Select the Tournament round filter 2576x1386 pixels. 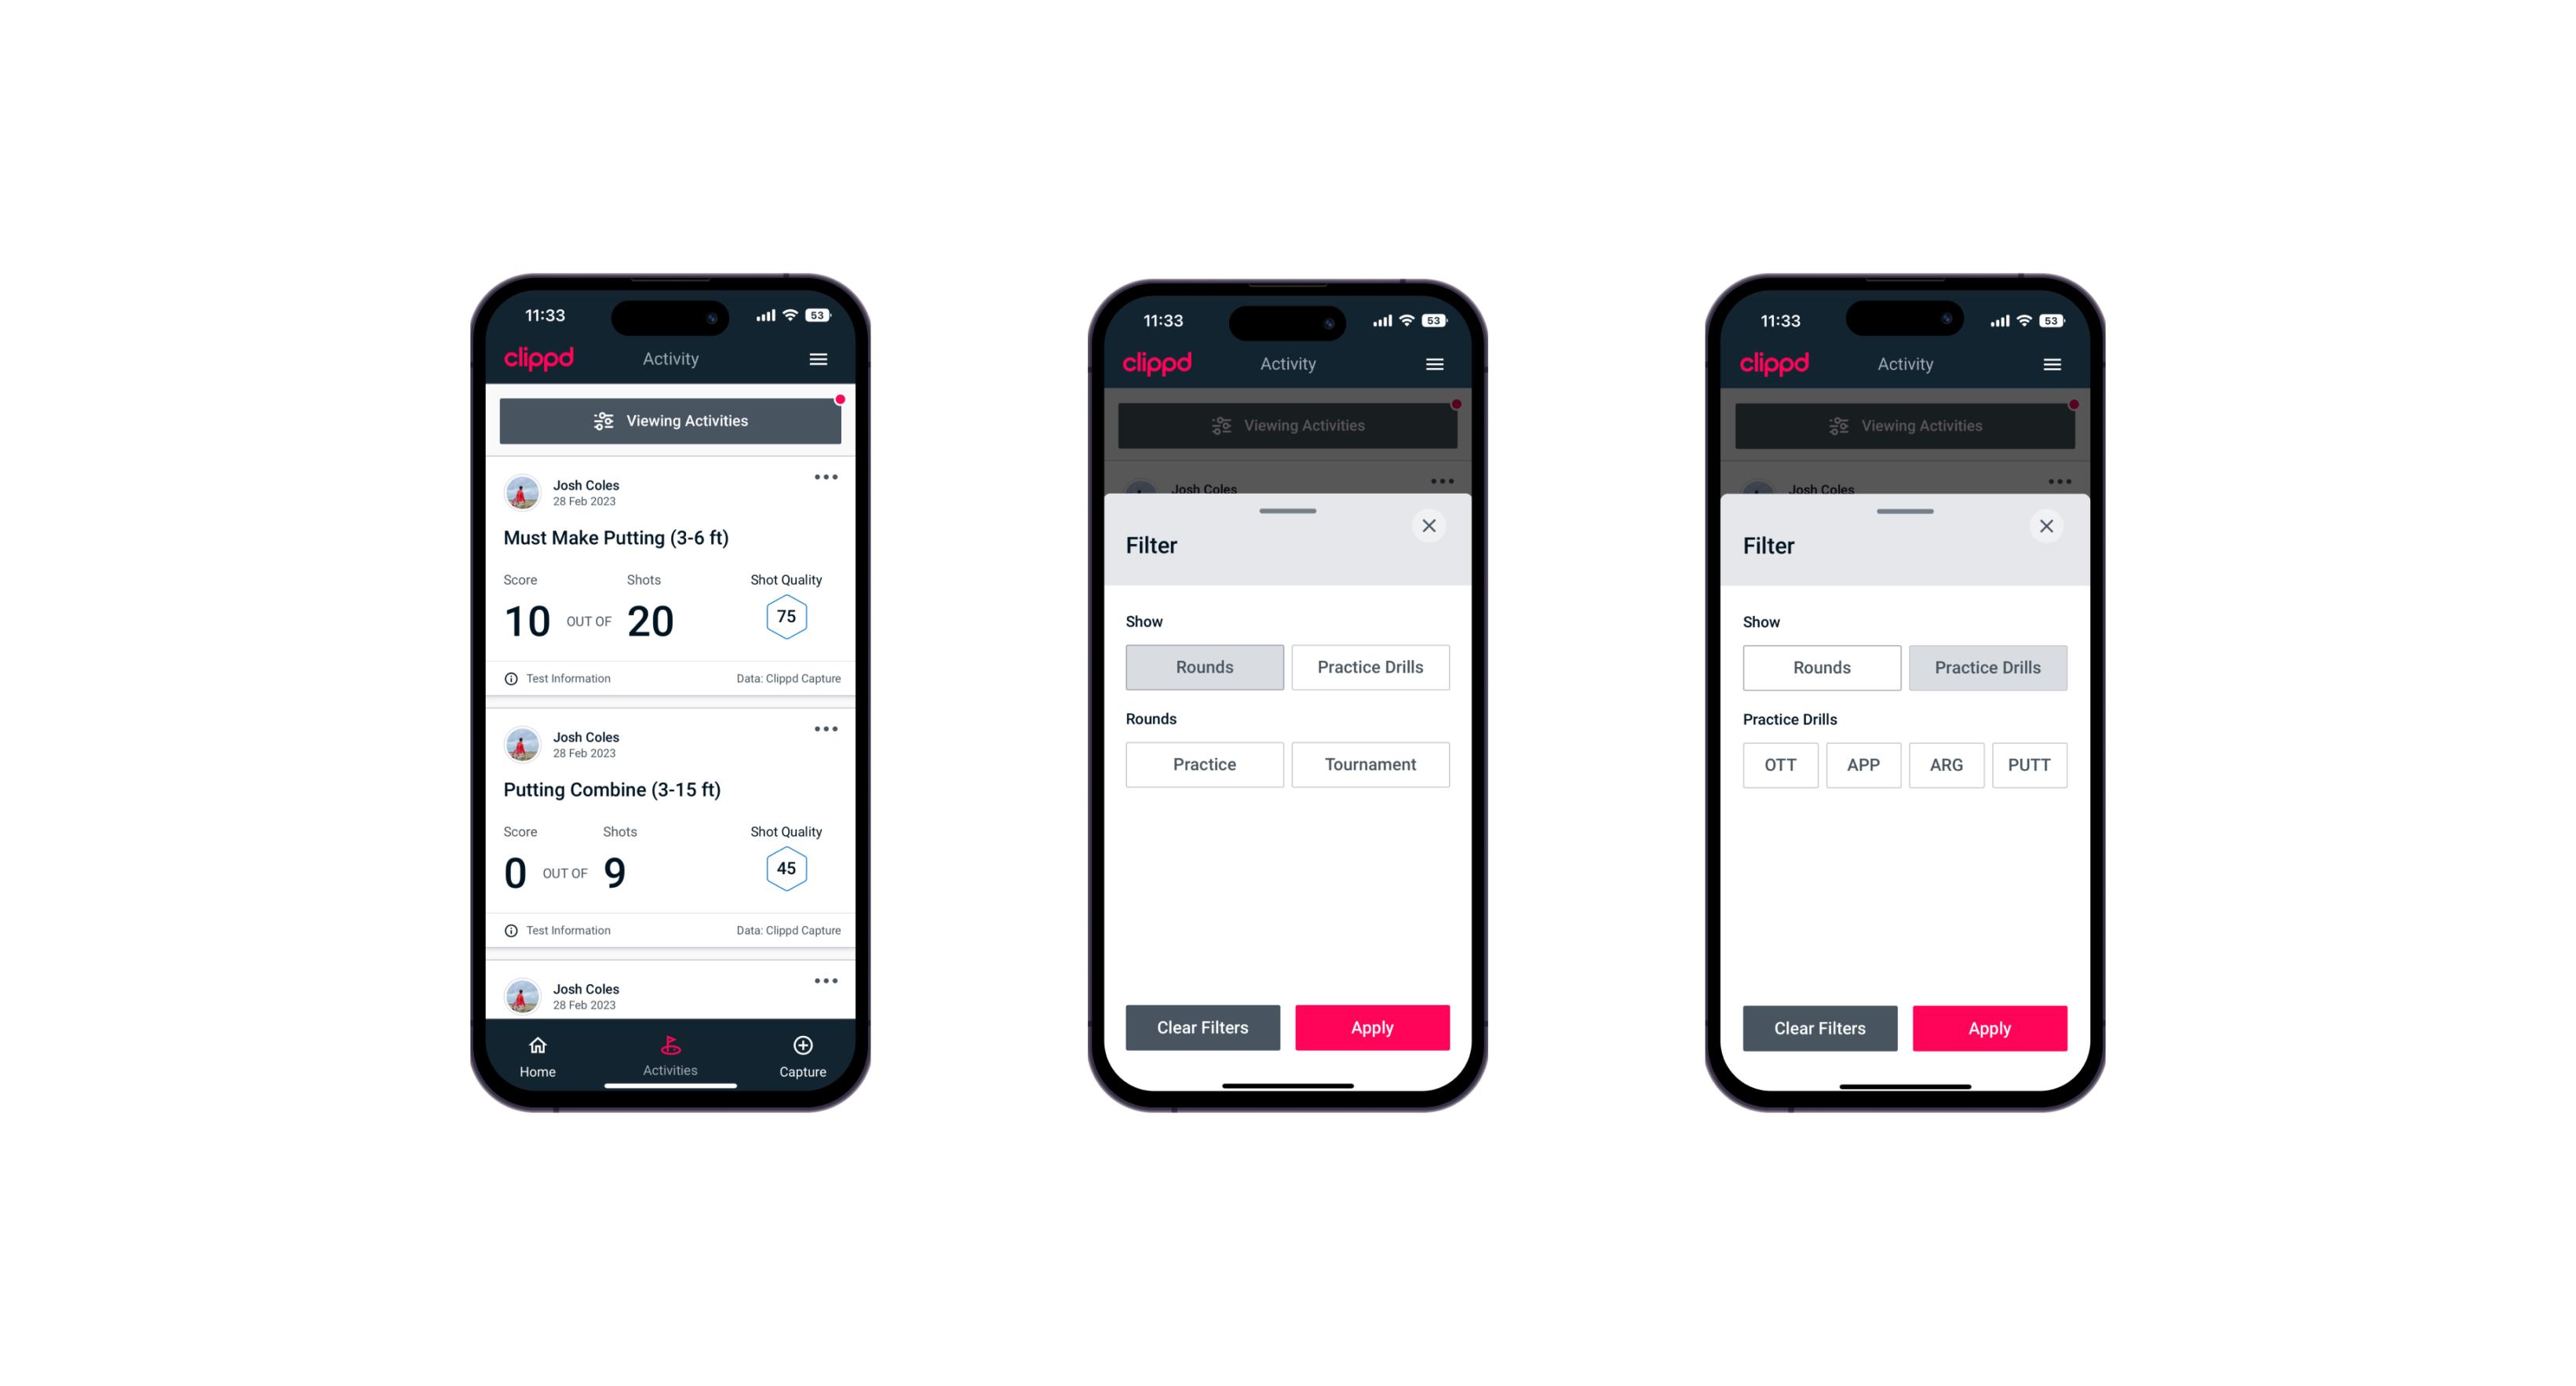1369,764
